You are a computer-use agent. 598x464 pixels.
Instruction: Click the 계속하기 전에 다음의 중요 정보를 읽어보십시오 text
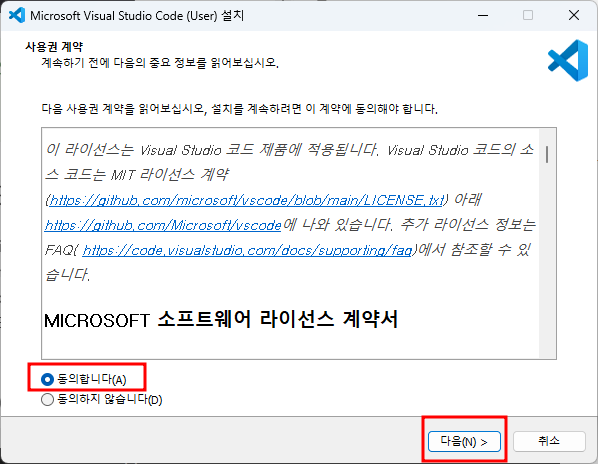160,63
